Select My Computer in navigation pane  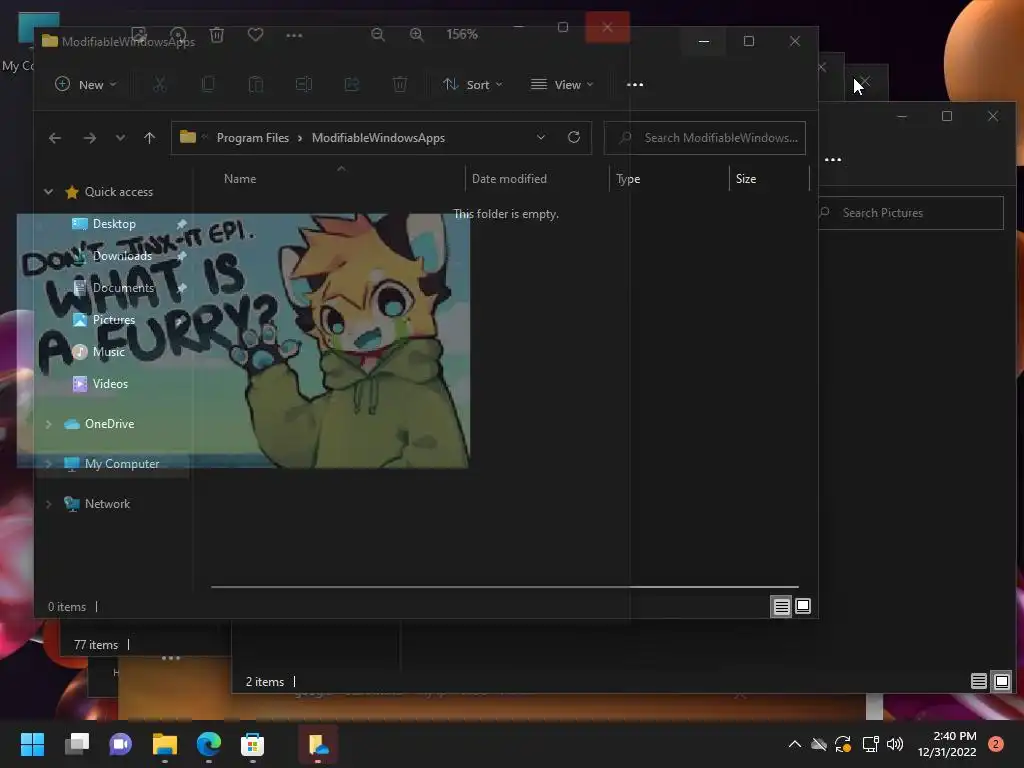121,464
